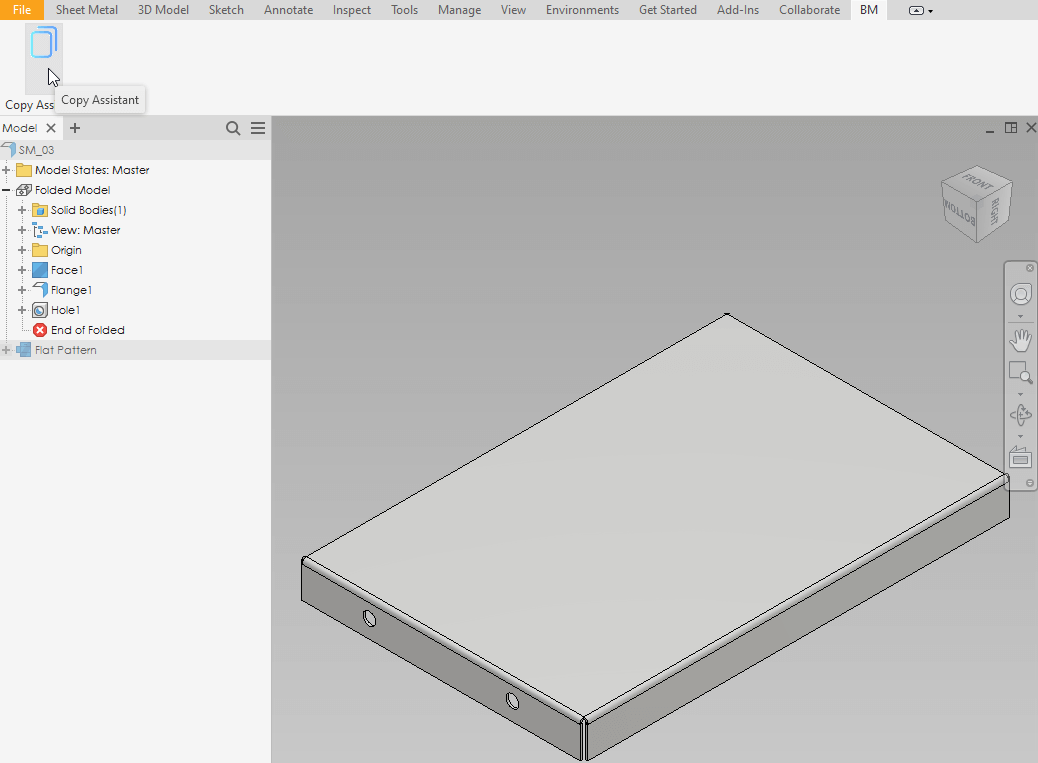Screen dimensions: 1038x763
Task: Open the browser hamburger menu
Action: (258, 128)
